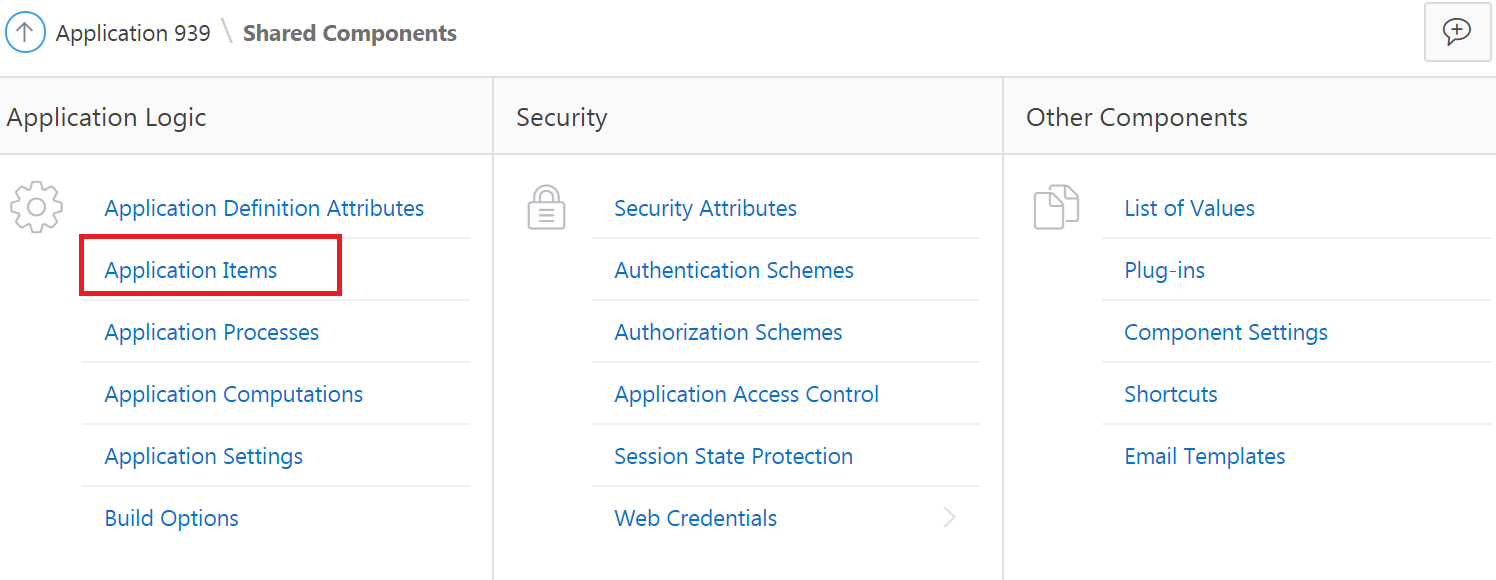Go to Application 939 breadcrumb
Viewport: 1496px width, 580px height.
(x=133, y=33)
